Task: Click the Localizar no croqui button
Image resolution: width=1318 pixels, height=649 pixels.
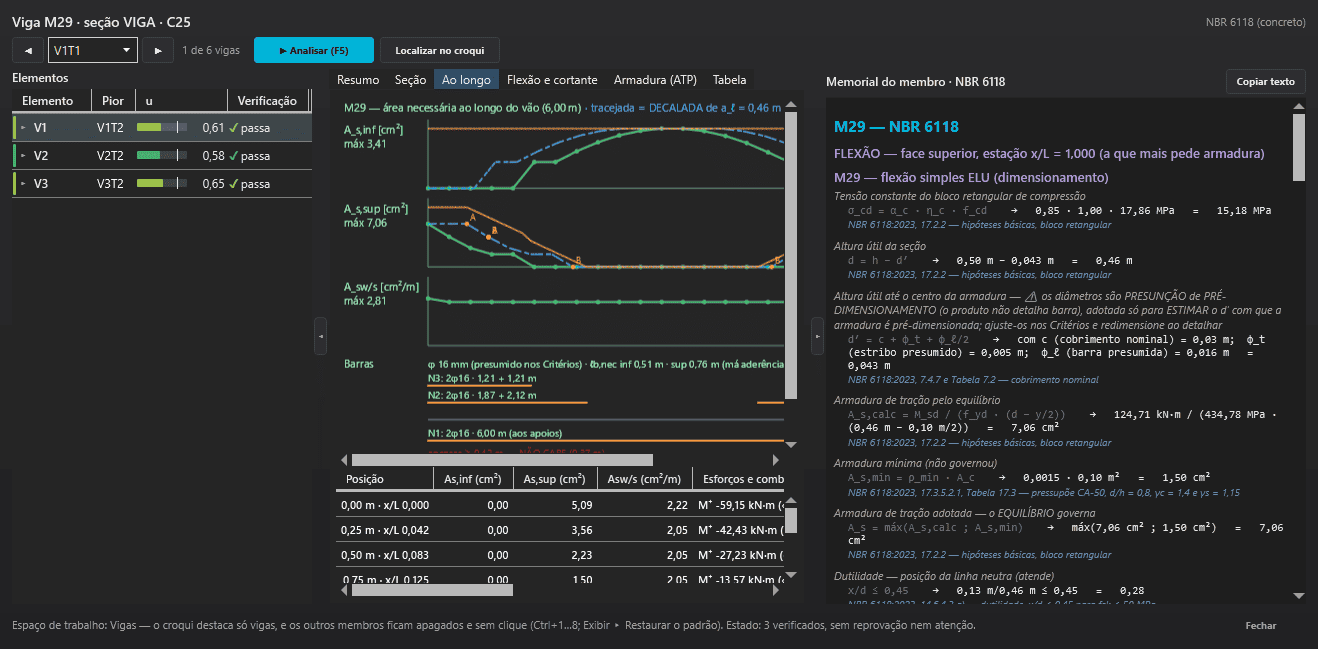Action: (440, 50)
